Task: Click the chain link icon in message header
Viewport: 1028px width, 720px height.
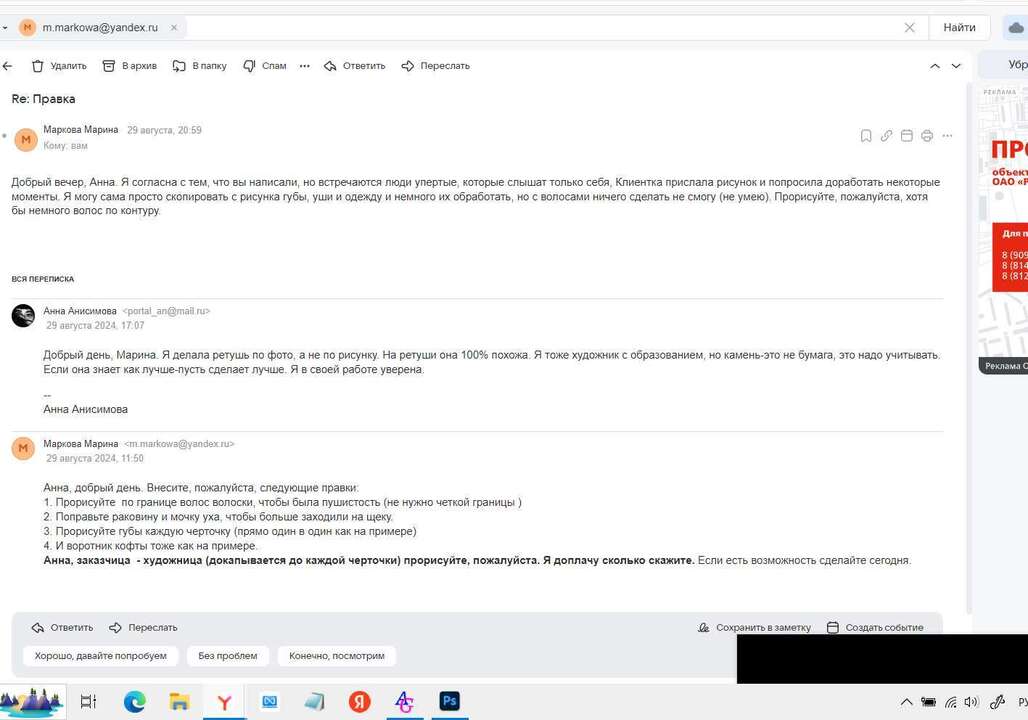Action: tap(886, 136)
